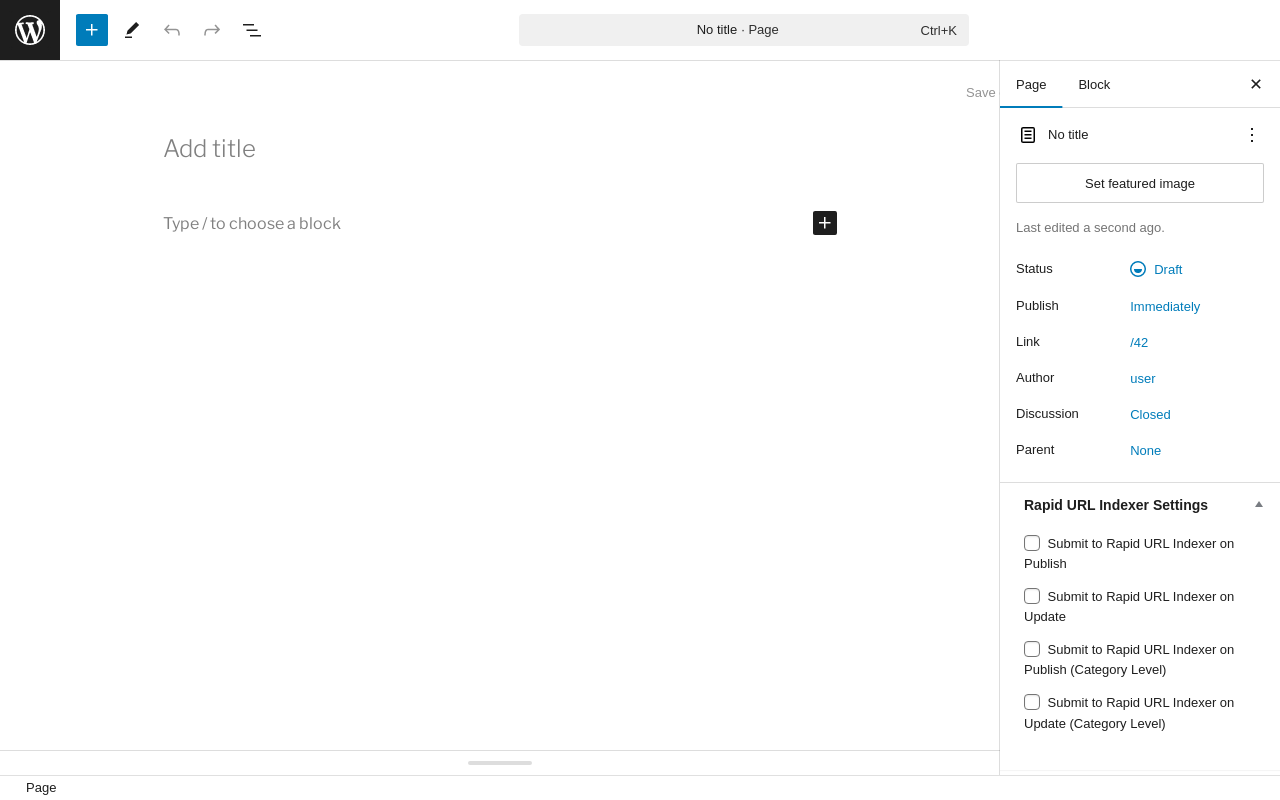Switch to the Block tab
This screenshot has height=800, width=1280.
pyautogui.click(x=1094, y=84)
